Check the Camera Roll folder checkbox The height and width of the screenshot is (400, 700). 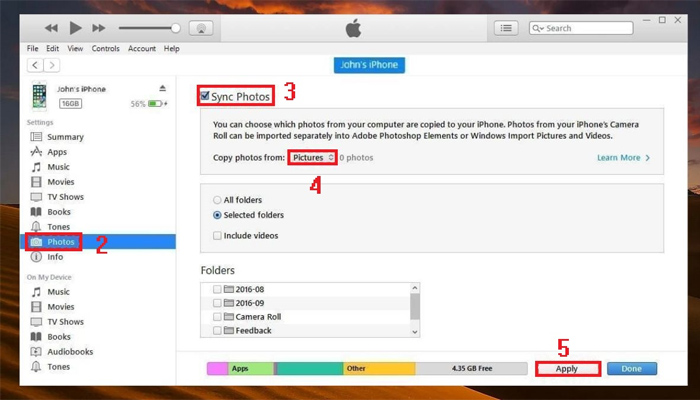click(217, 317)
